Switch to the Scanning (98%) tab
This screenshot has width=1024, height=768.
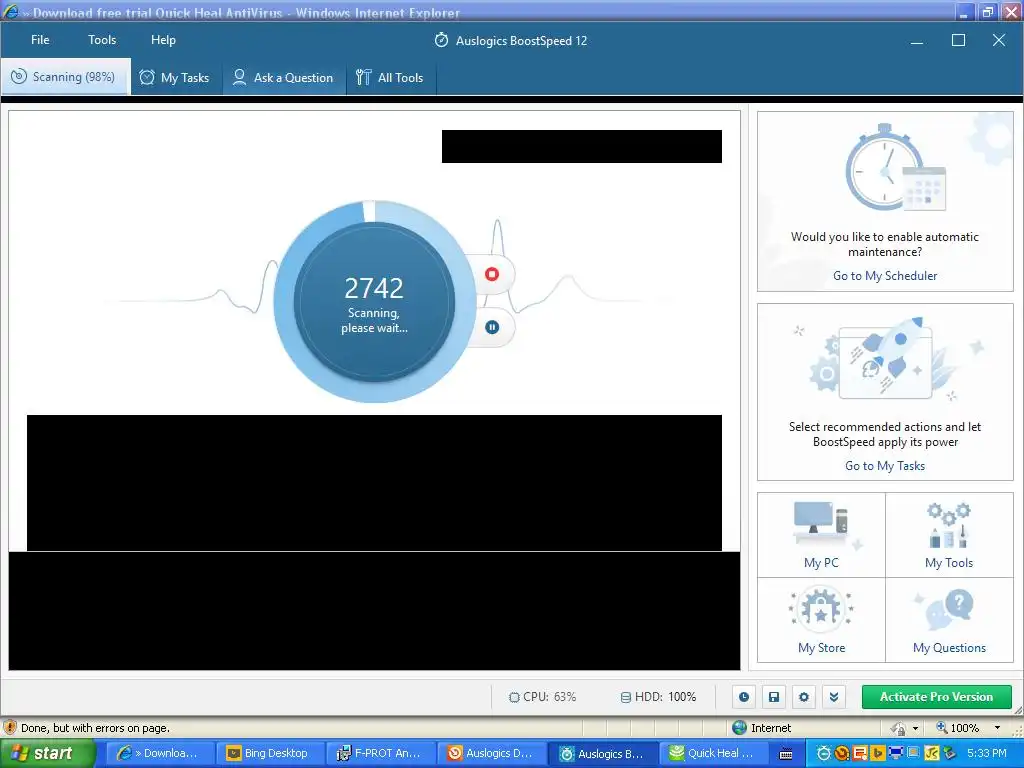pyautogui.click(x=65, y=77)
